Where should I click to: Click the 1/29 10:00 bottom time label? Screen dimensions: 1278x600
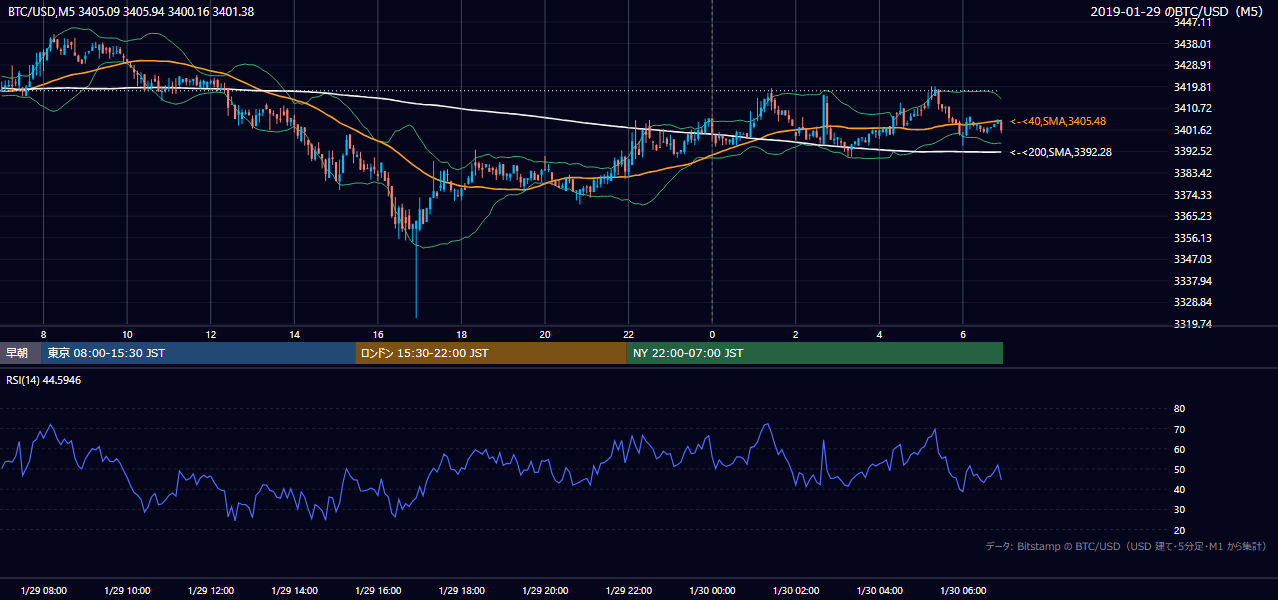coord(127,591)
